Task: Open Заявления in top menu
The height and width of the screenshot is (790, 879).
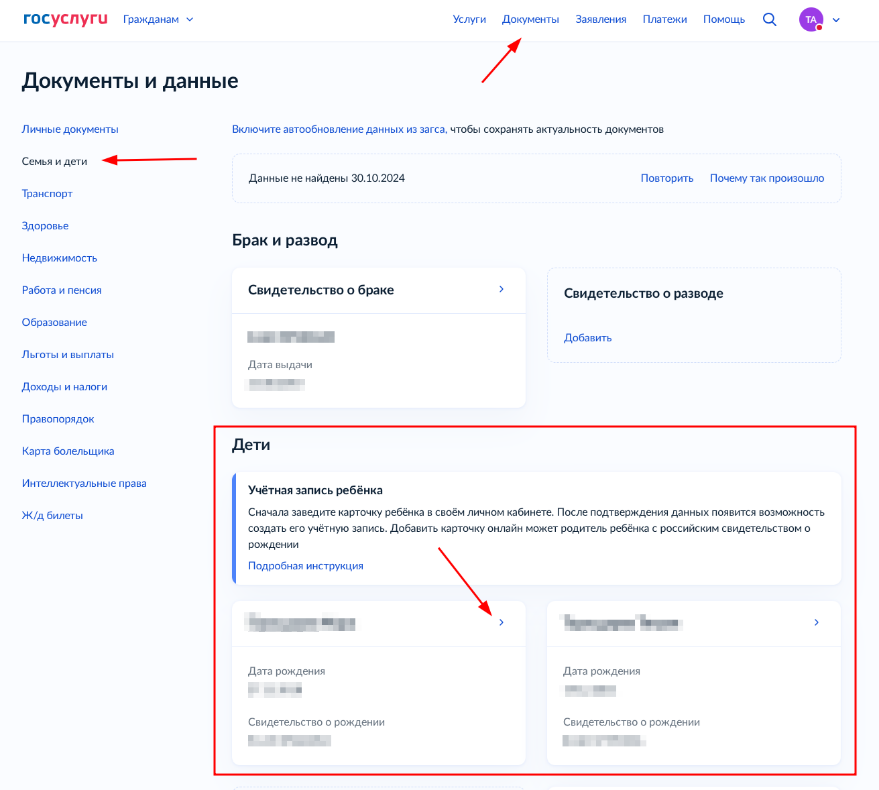Action: (x=601, y=19)
